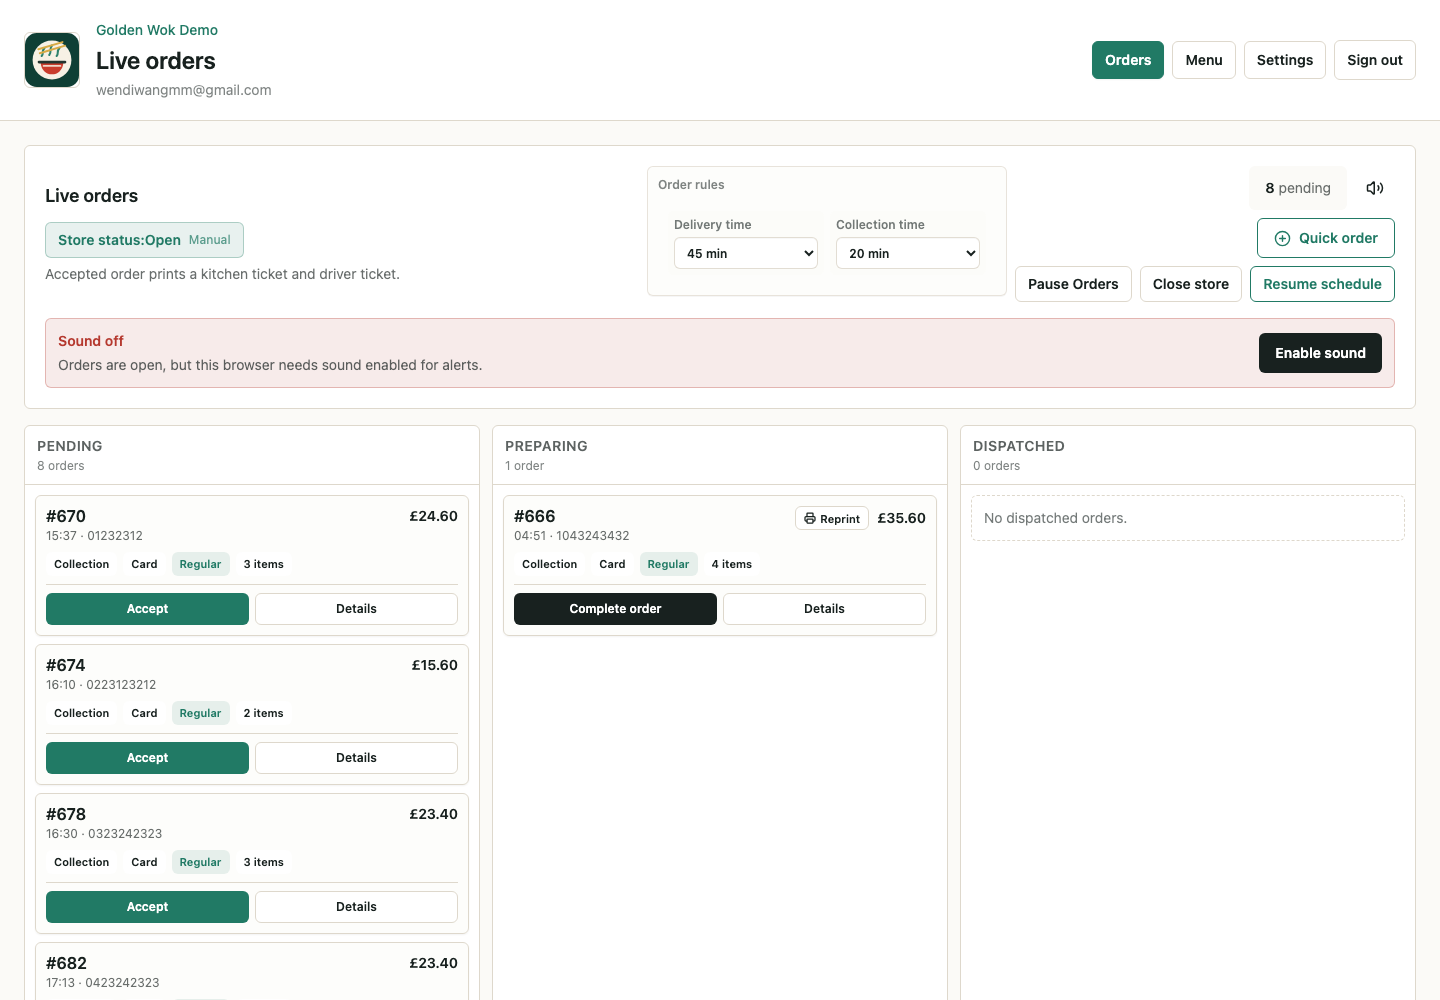Screen dimensions: 1440x1000
Task: Click Resume schedule
Action: pos(1322,284)
